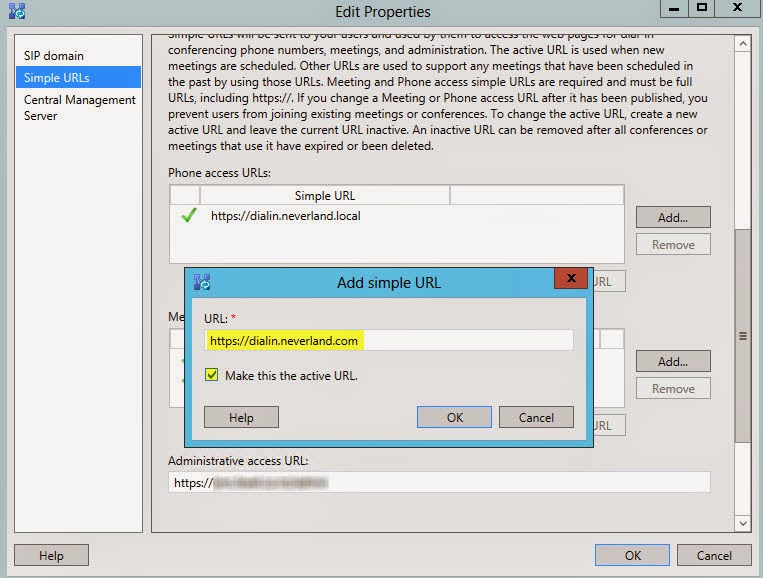The width and height of the screenshot is (763, 578).
Task: Close the Add simple URL dialog
Action: pyautogui.click(x=571, y=280)
